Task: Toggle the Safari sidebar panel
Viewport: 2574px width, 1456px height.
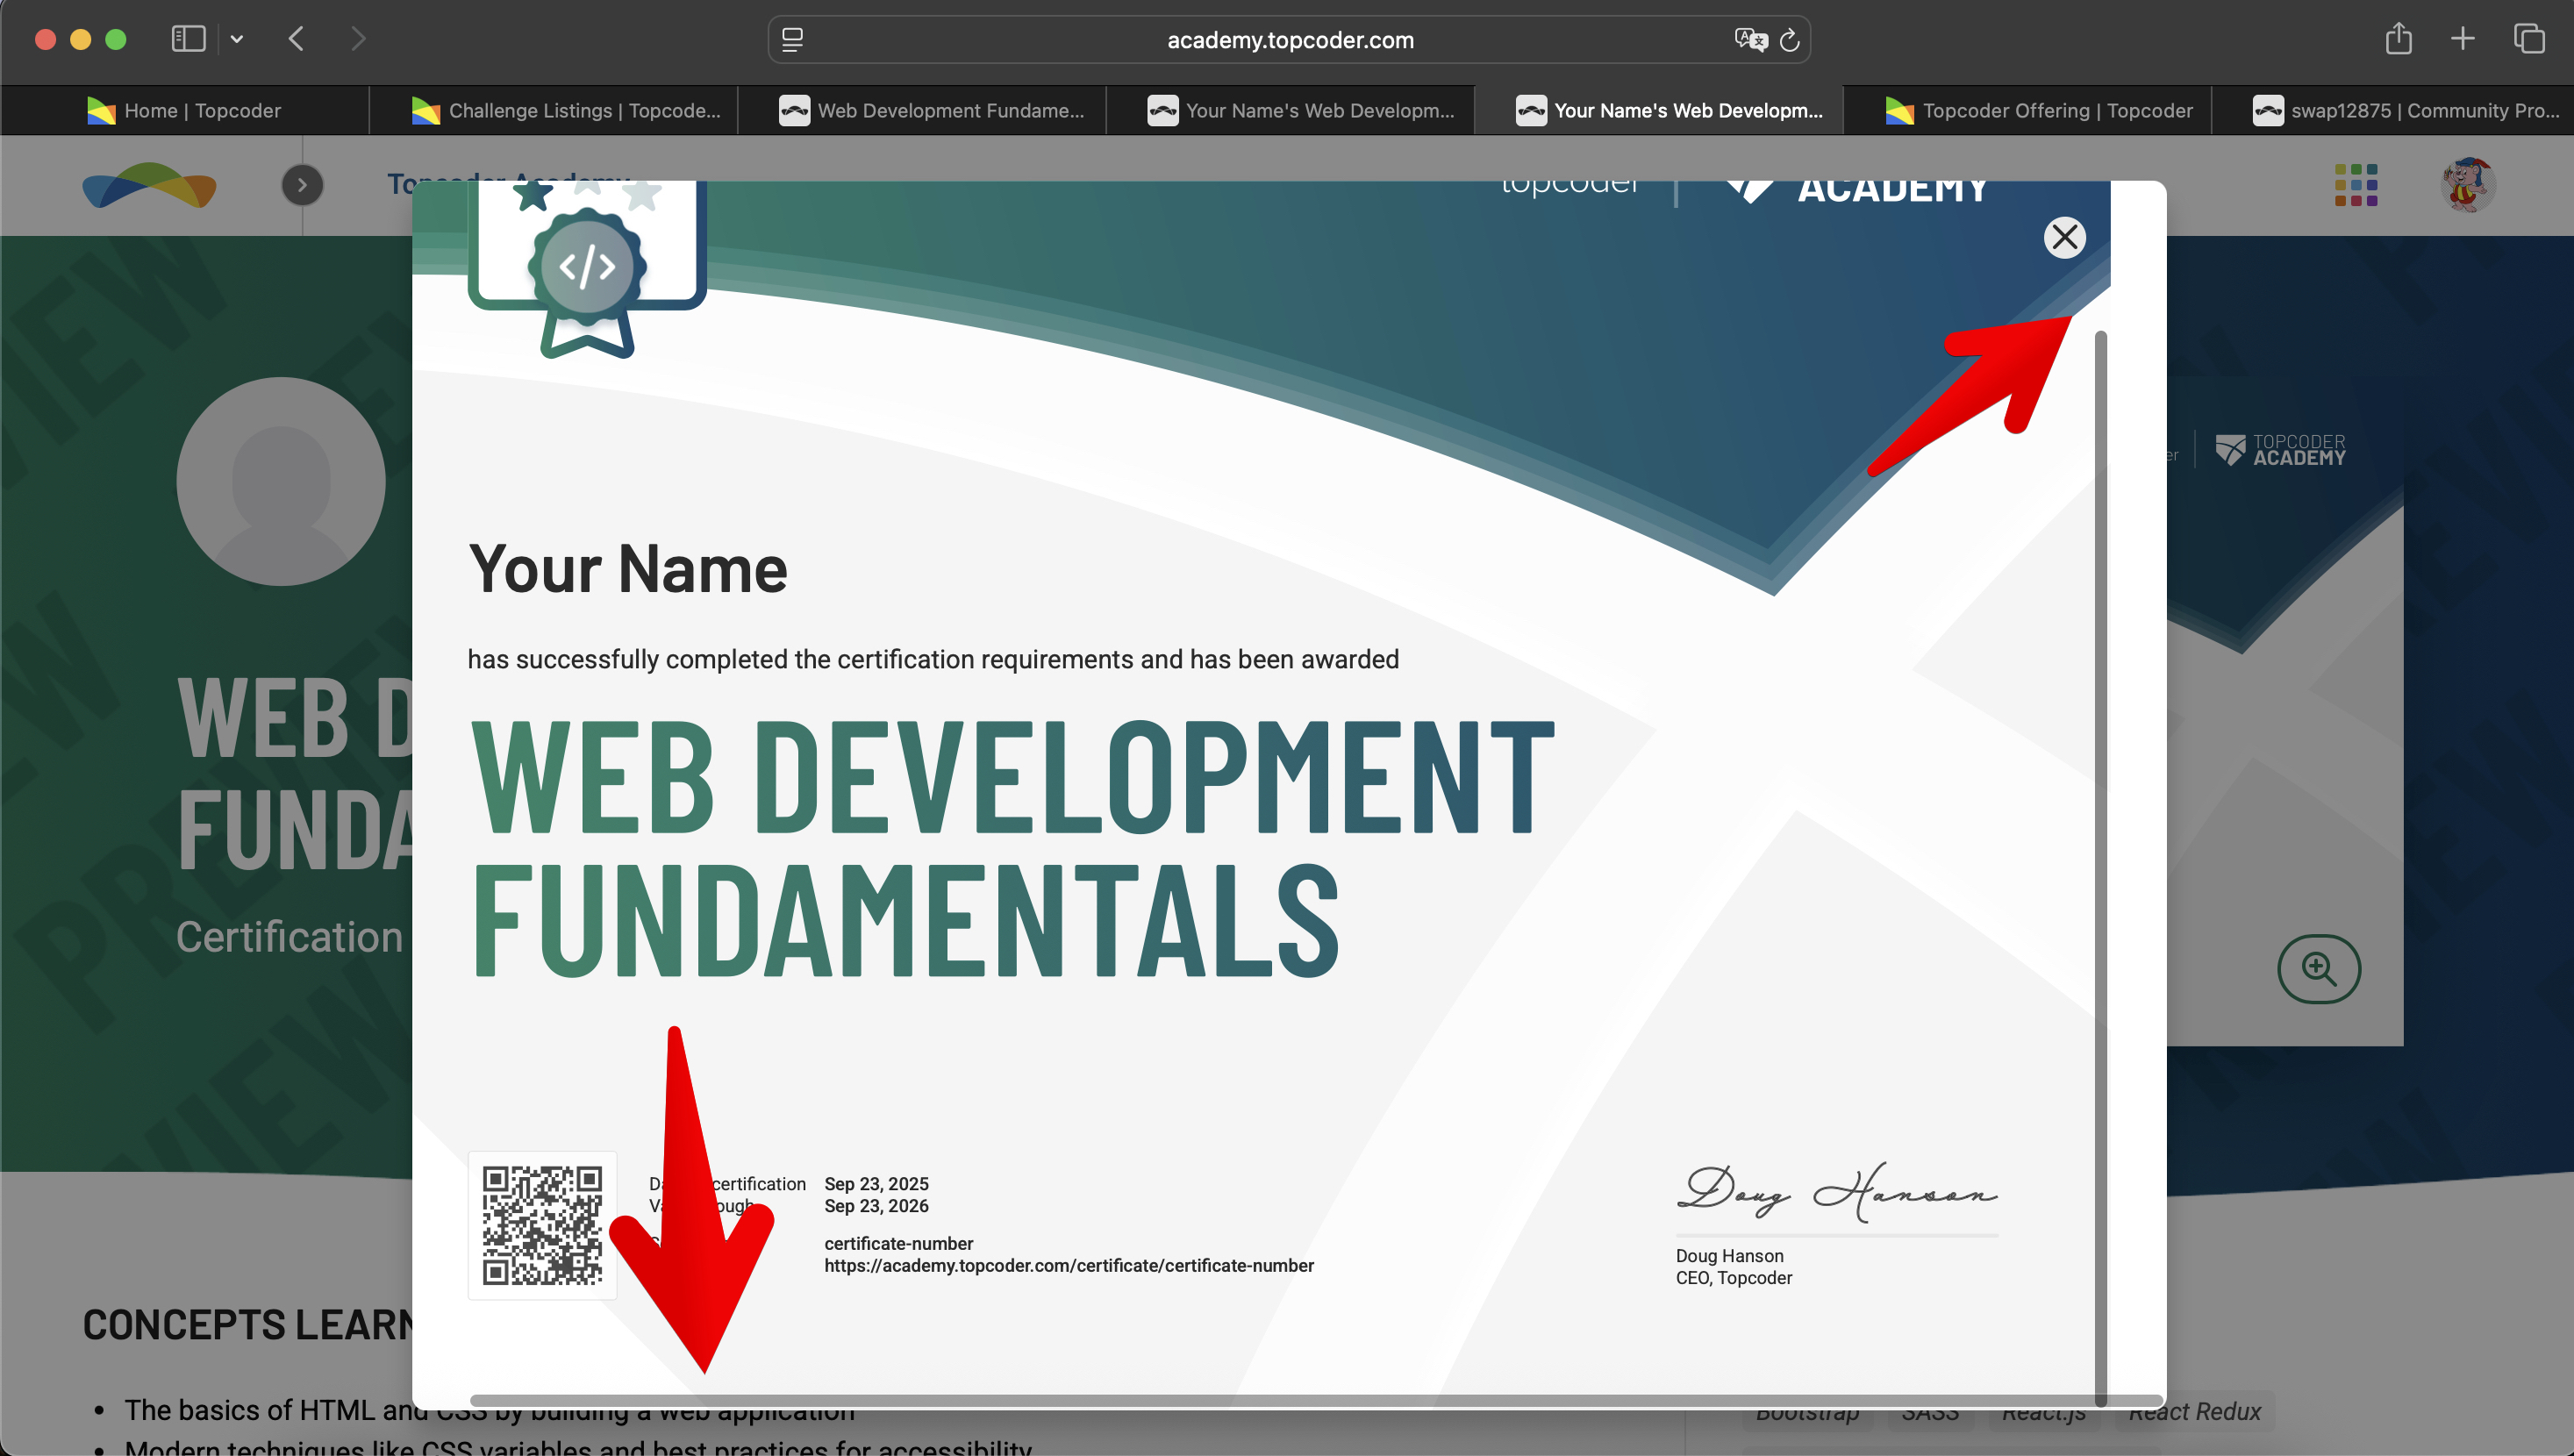Action: (188, 39)
